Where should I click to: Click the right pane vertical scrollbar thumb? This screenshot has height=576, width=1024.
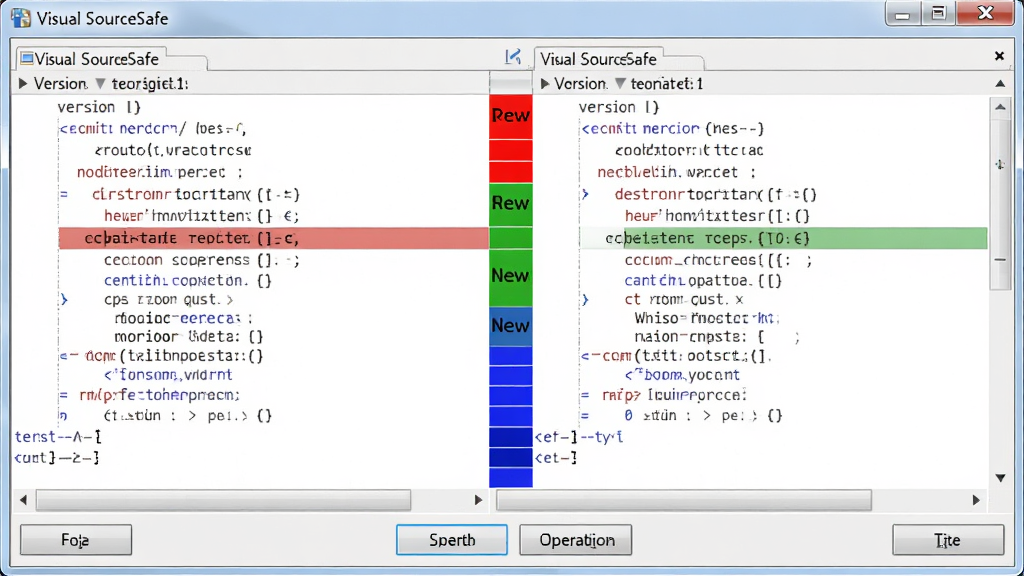(x=1000, y=202)
